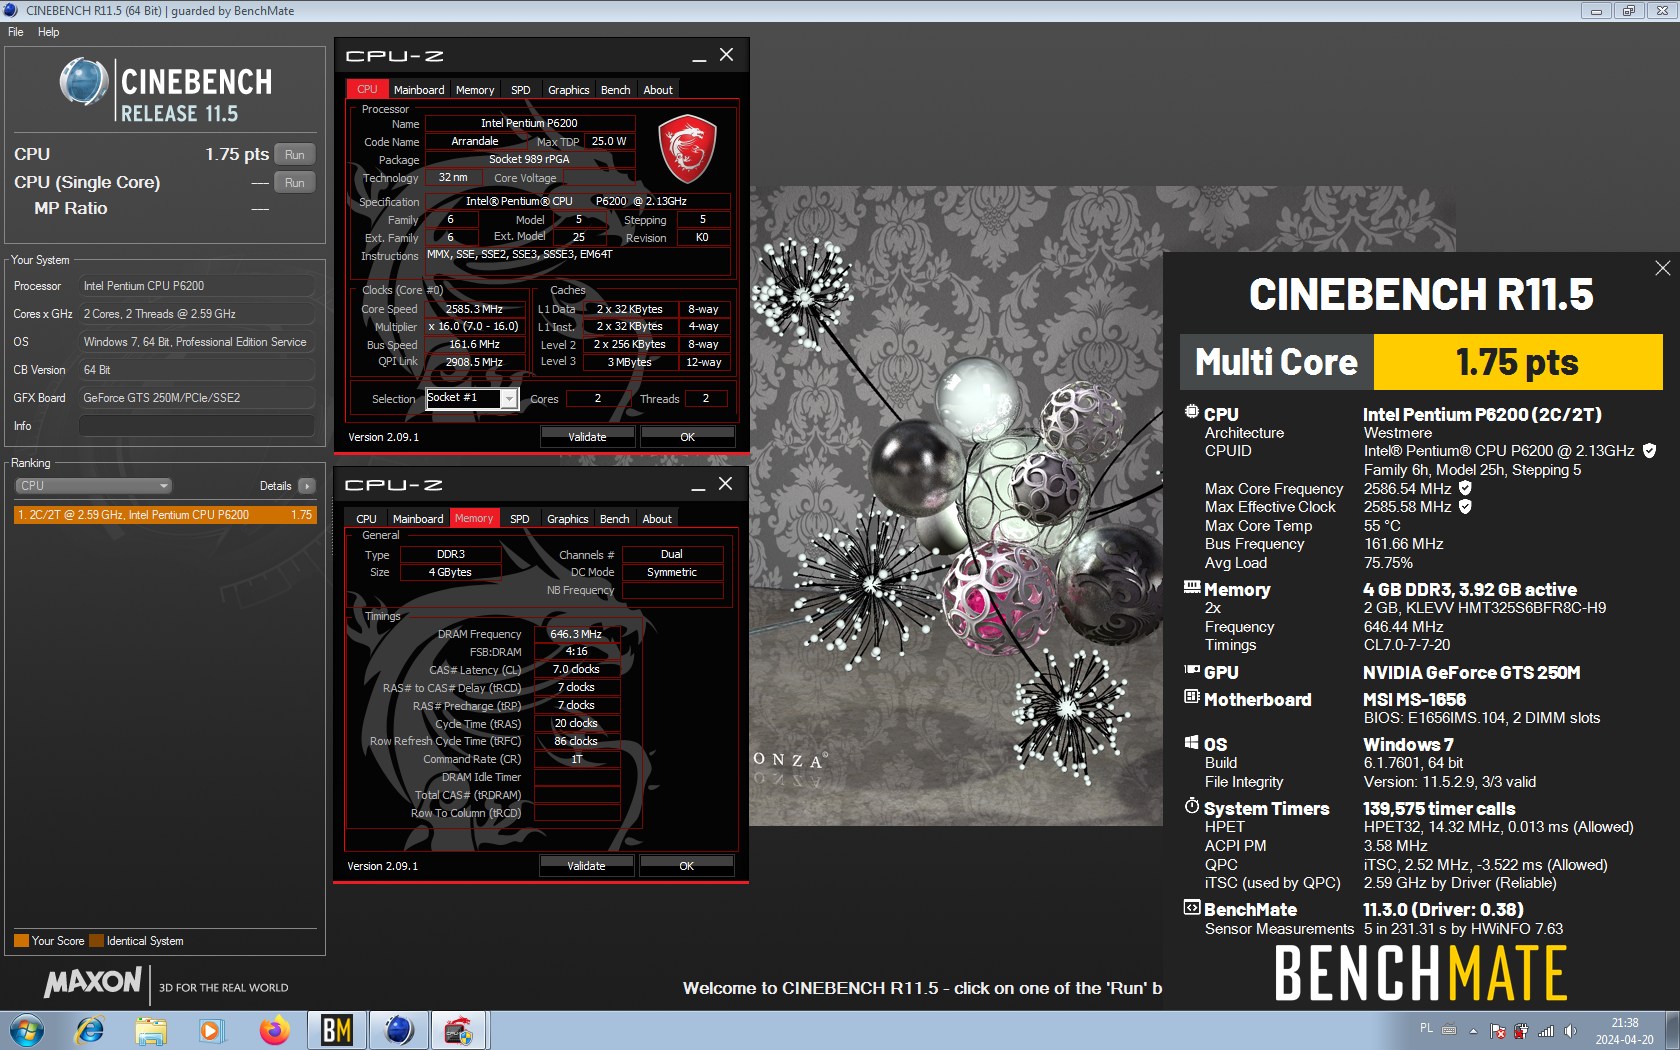Open About tab in lower CPU-Z window
This screenshot has height=1050, width=1680.
point(657,519)
